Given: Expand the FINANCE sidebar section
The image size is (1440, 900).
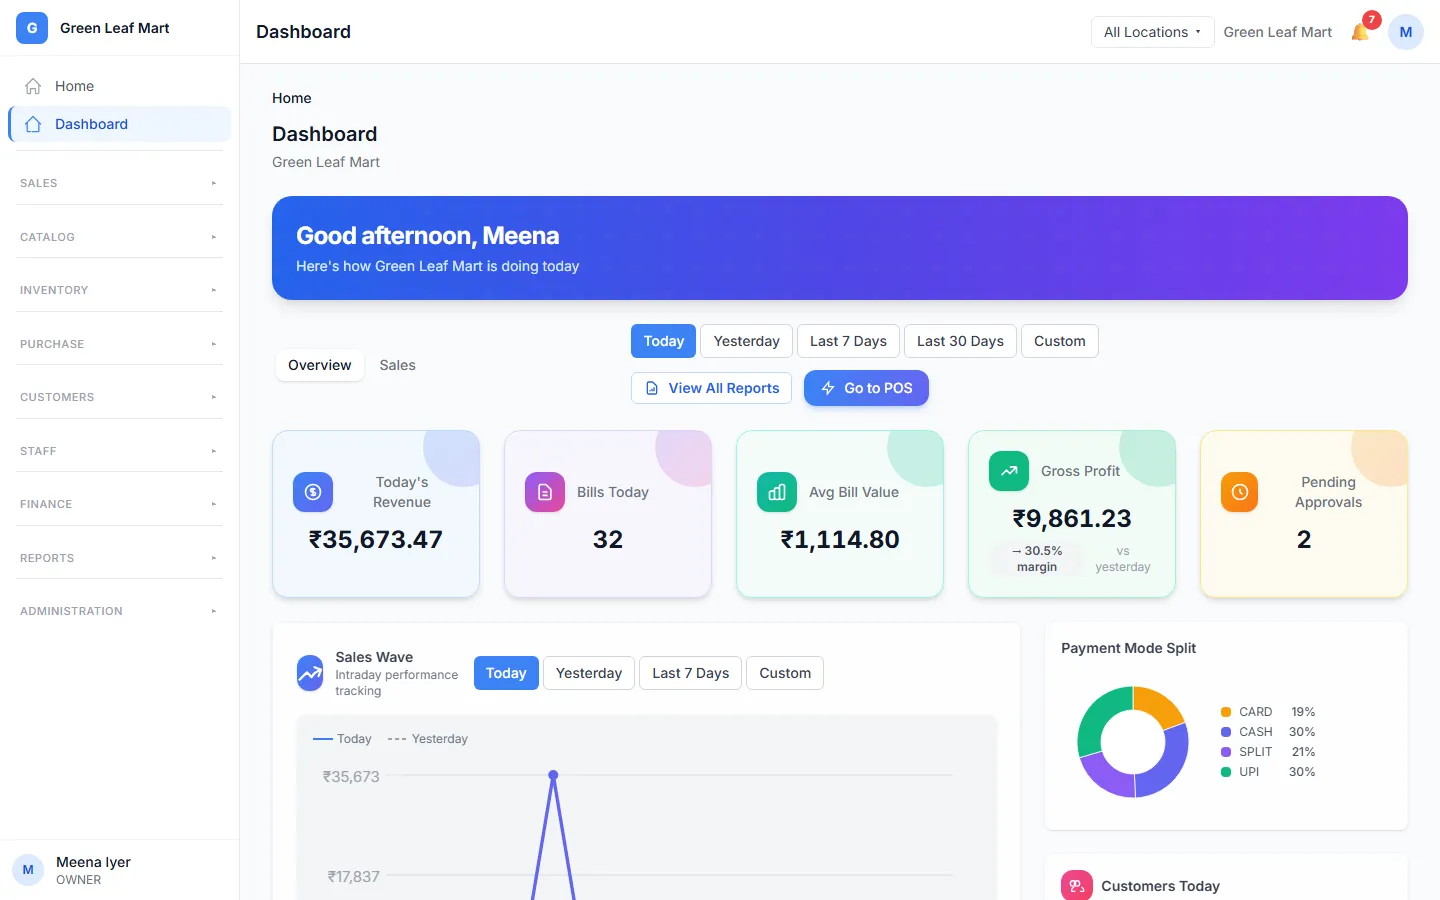Looking at the screenshot, I should click(120, 504).
